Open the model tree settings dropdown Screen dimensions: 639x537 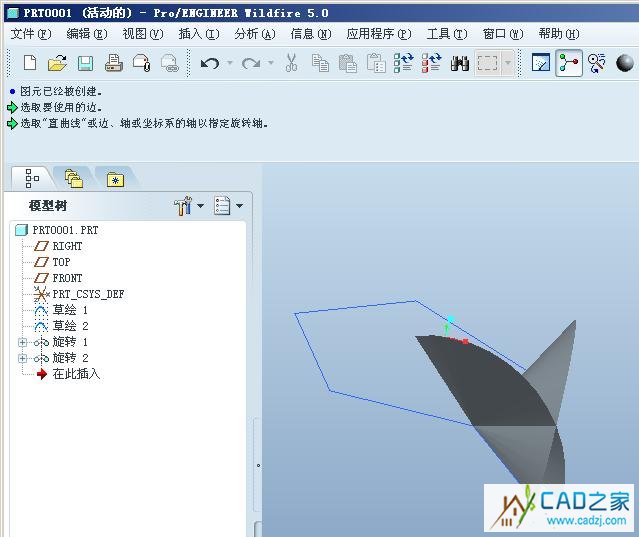[x=188, y=206]
